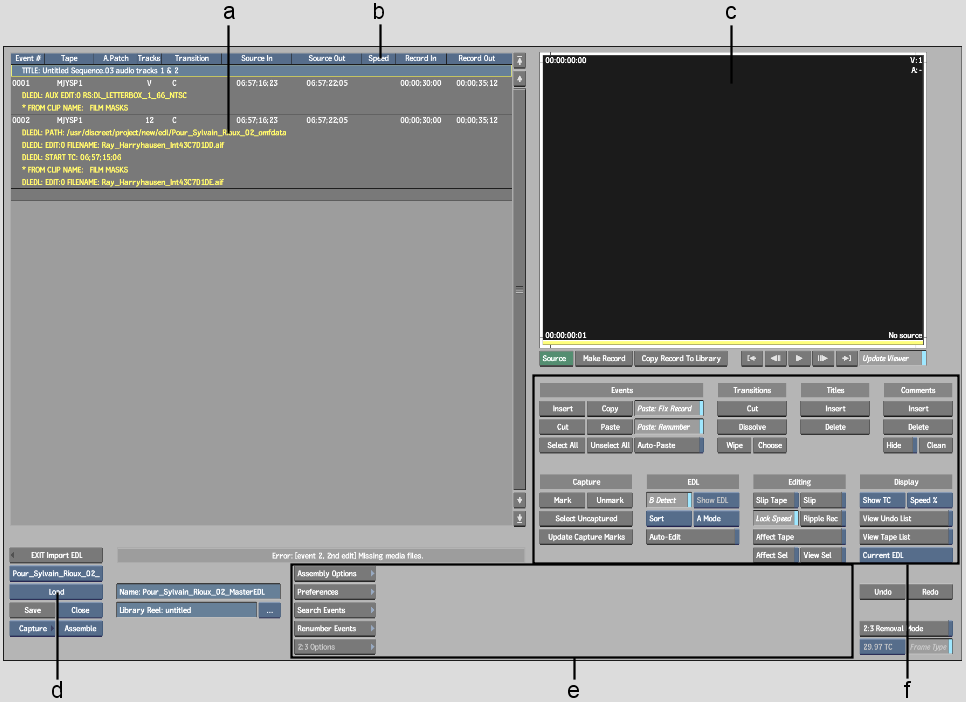Step back one frame in the viewer
Viewport: 966px width, 702px height.
(x=776, y=358)
